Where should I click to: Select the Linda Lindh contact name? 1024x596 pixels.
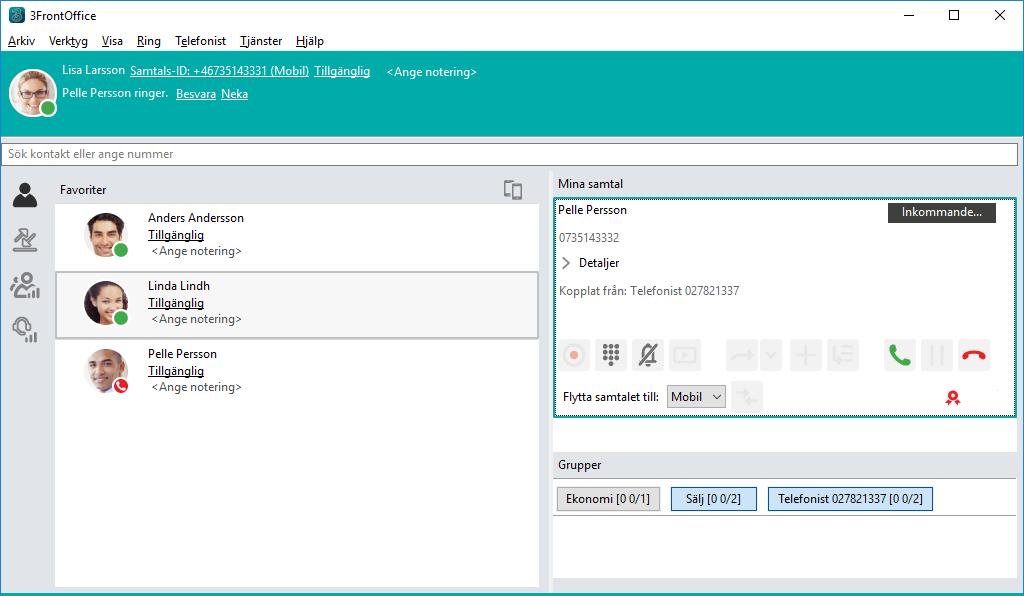pos(179,286)
